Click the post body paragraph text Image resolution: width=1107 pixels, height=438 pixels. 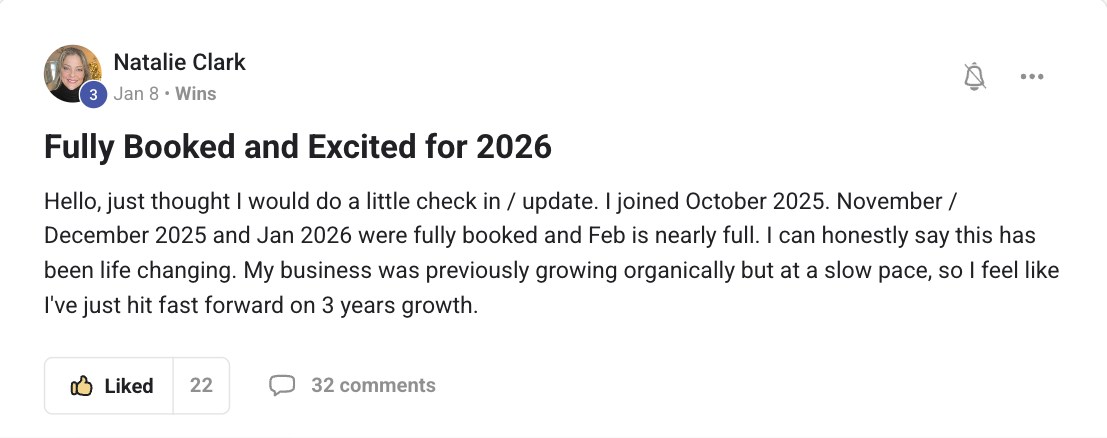[x=551, y=253]
